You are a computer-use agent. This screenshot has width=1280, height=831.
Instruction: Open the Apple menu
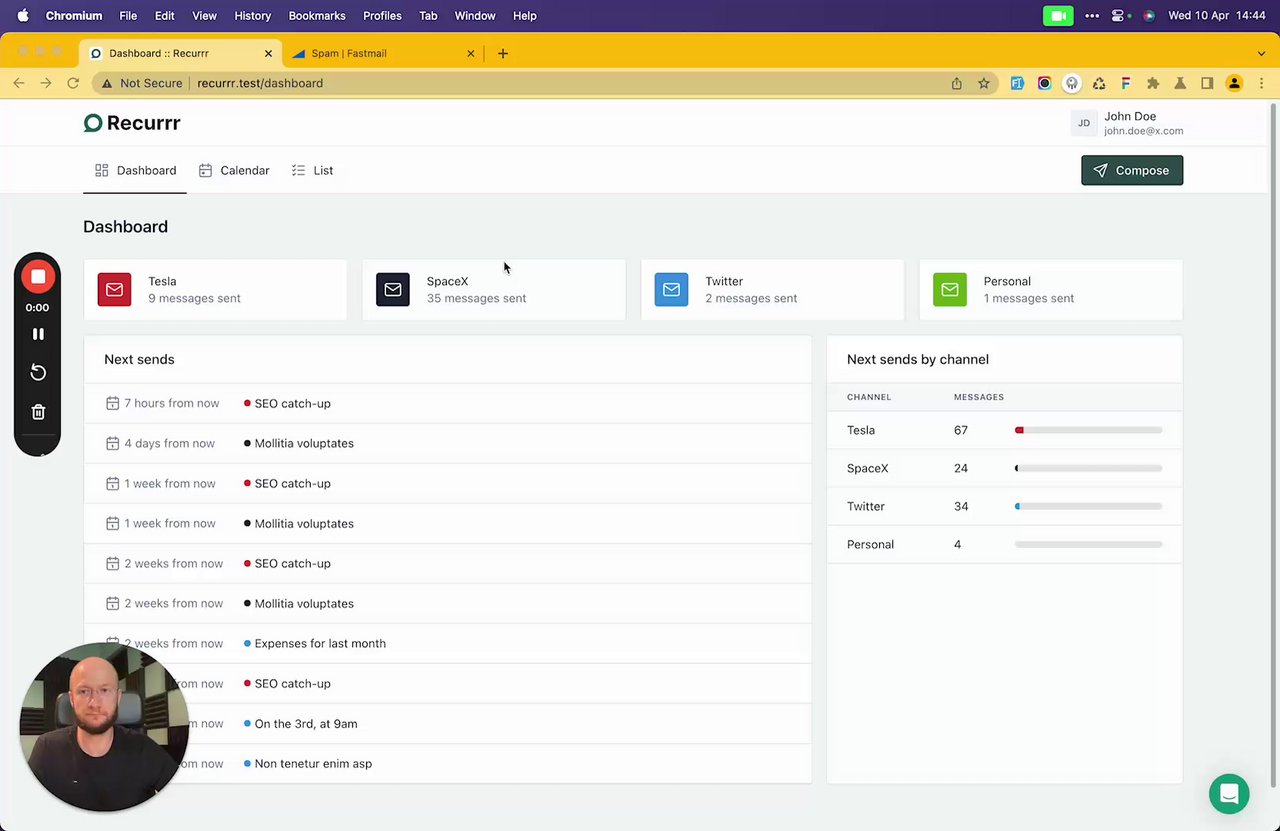point(23,16)
